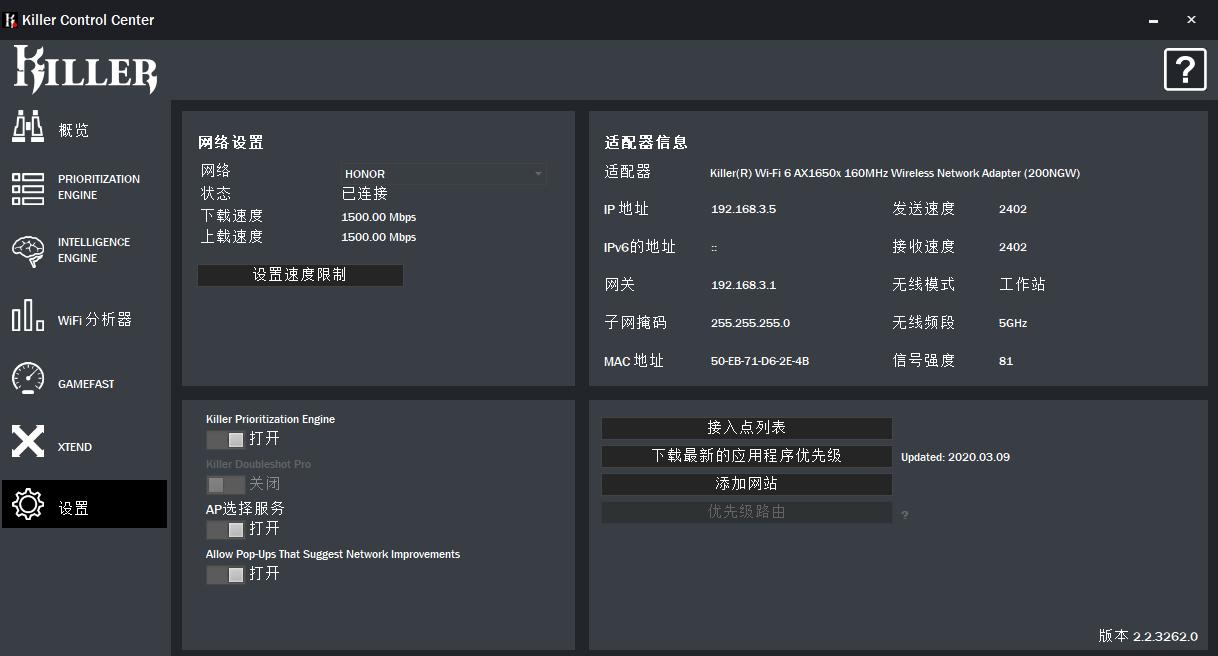Click the disabled Killer Doubleshot Pro switch

click(226, 483)
